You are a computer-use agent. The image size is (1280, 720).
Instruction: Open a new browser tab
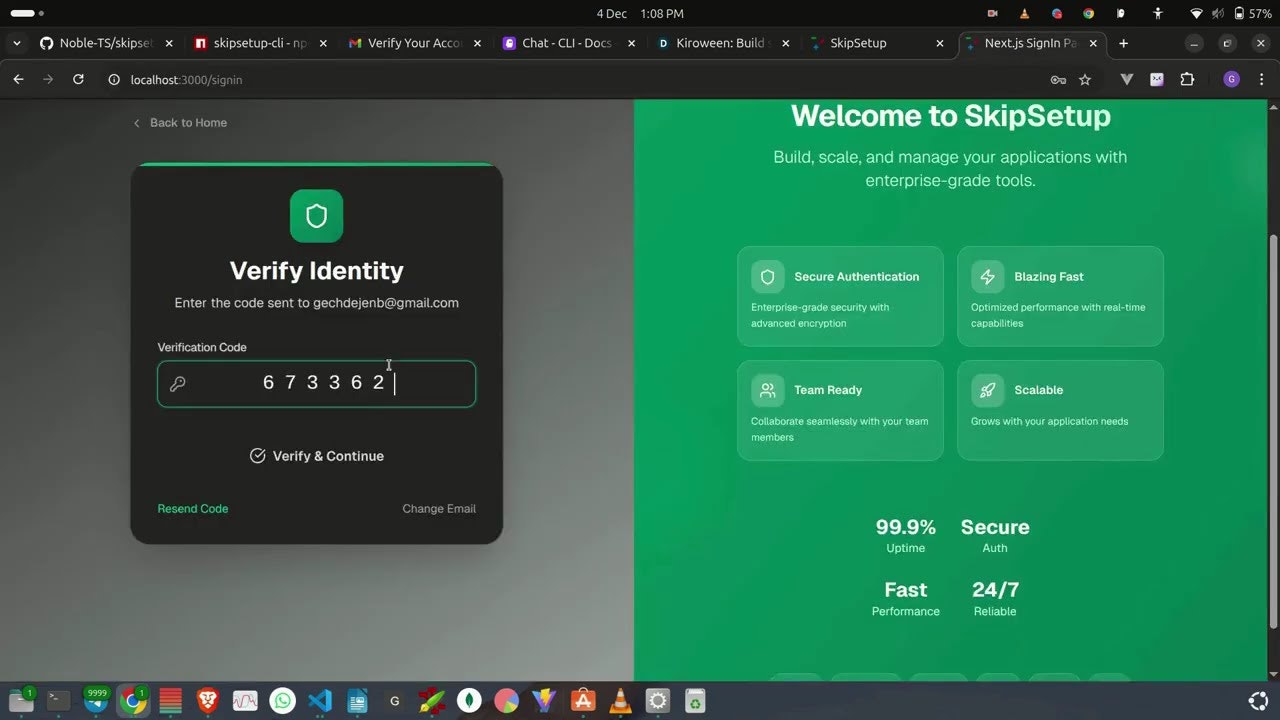(x=1123, y=43)
